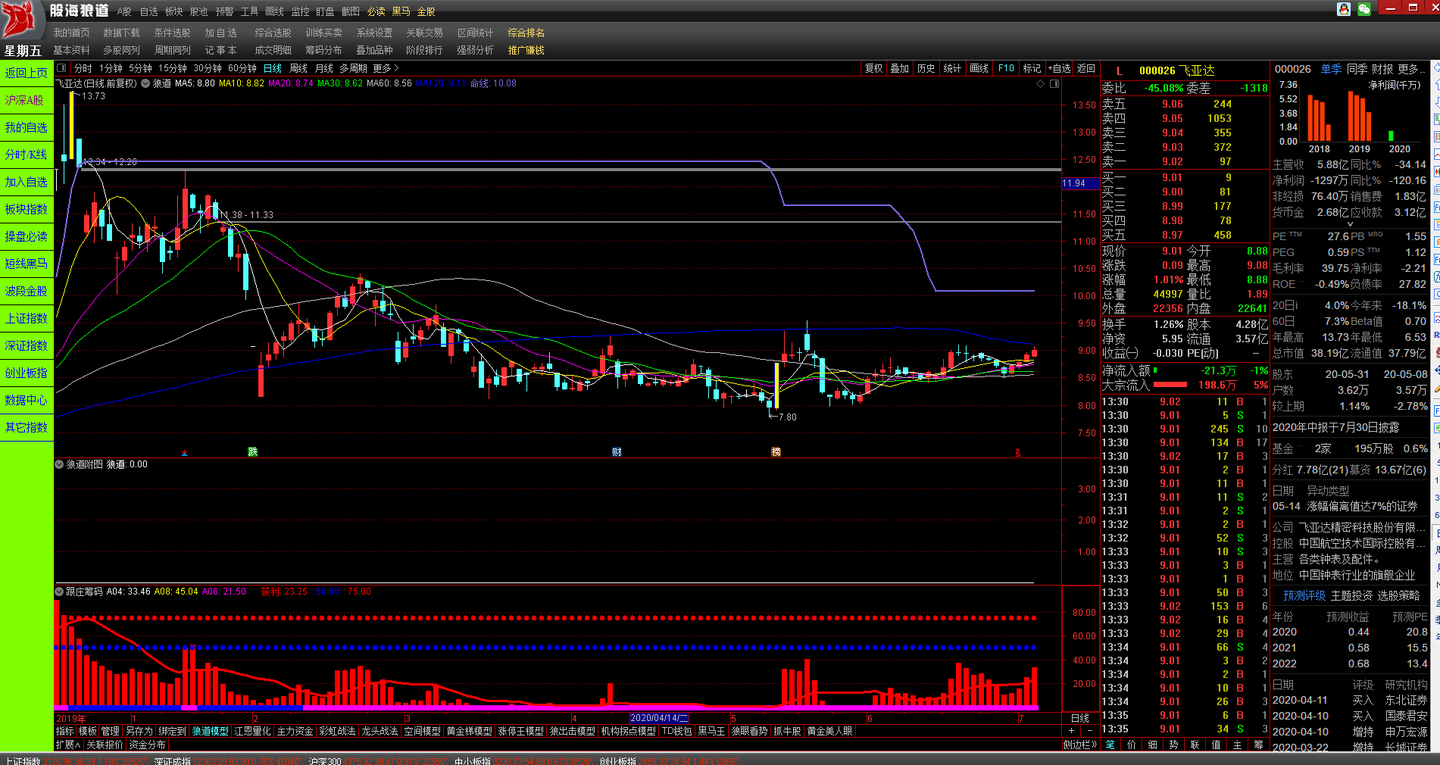This screenshot has width=1440, height=765.
Task: Select the 日线 daily period
Action: pyautogui.click(x=272, y=68)
